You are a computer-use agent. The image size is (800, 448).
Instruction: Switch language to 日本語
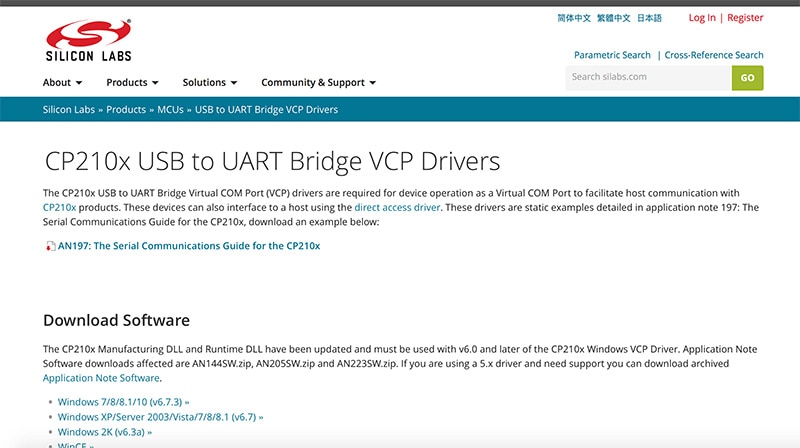pyautogui.click(x=650, y=18)
